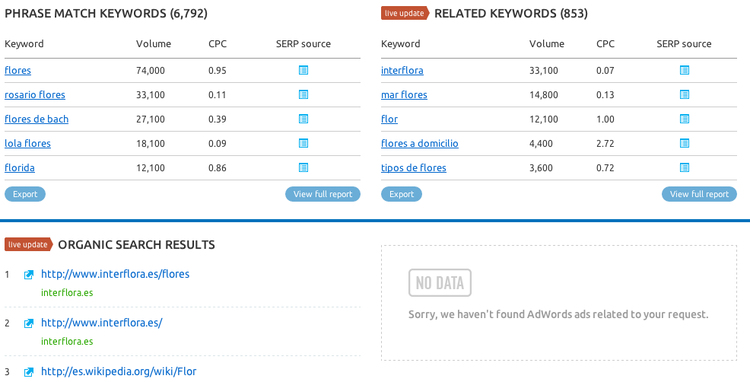The image size is (750, 382).
Task: Select the lola flores keyword link
Action: [x=28, y=143]
